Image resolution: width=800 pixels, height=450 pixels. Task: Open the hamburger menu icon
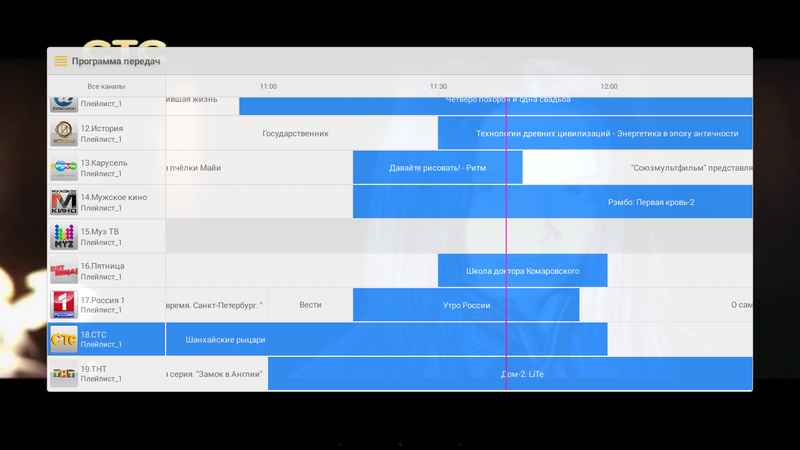coord(61,61)
